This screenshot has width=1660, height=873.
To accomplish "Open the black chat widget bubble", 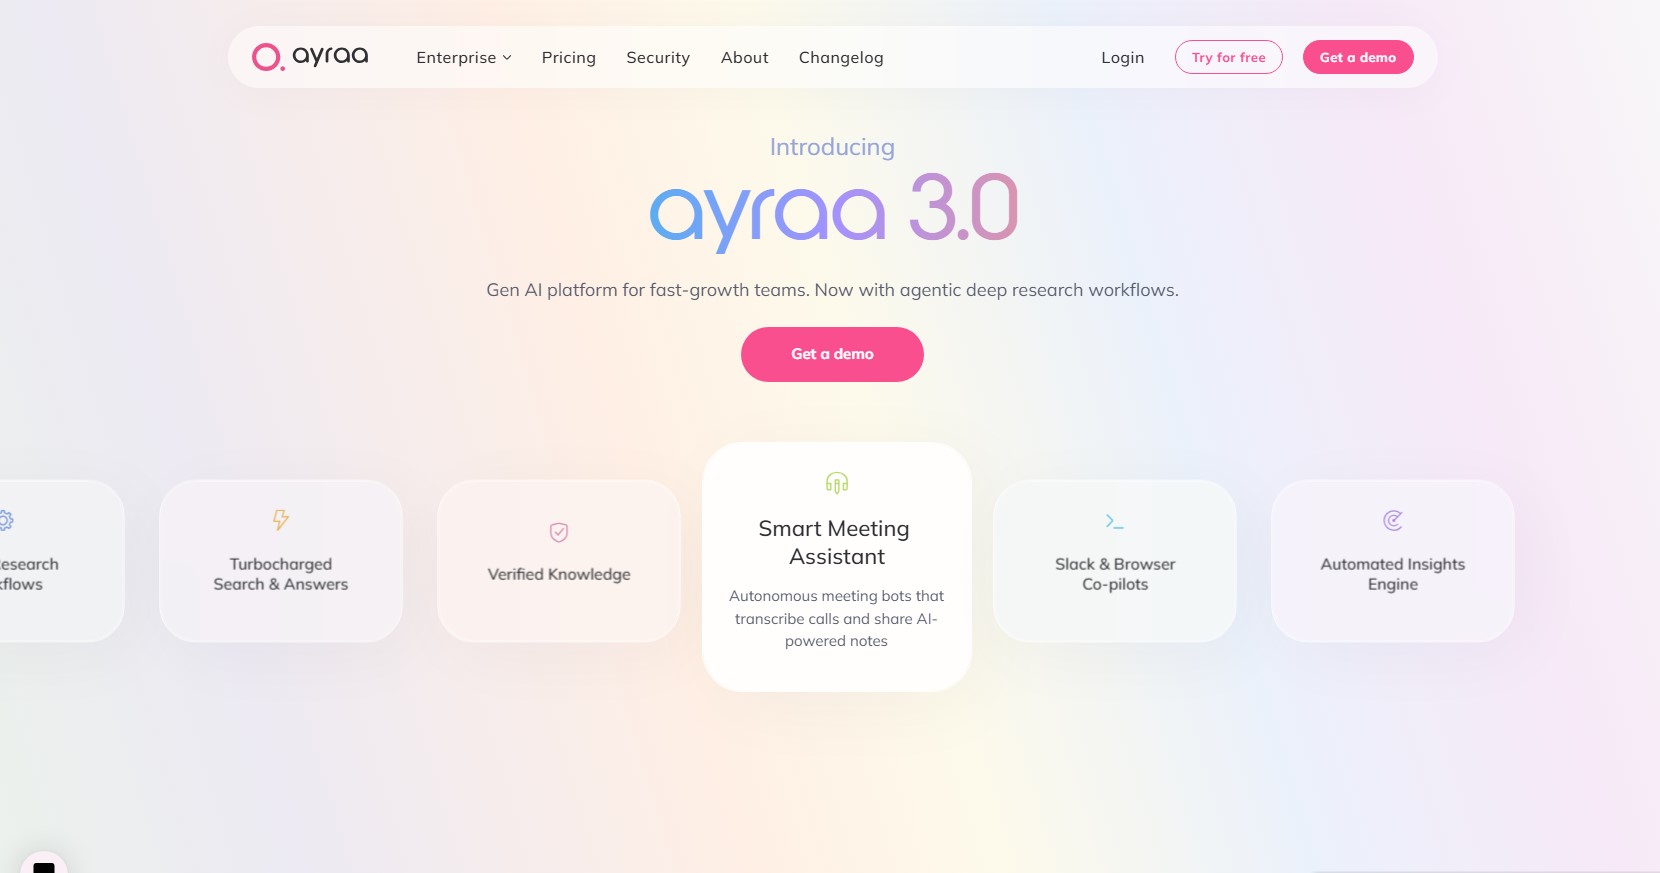I will (43, 865).
